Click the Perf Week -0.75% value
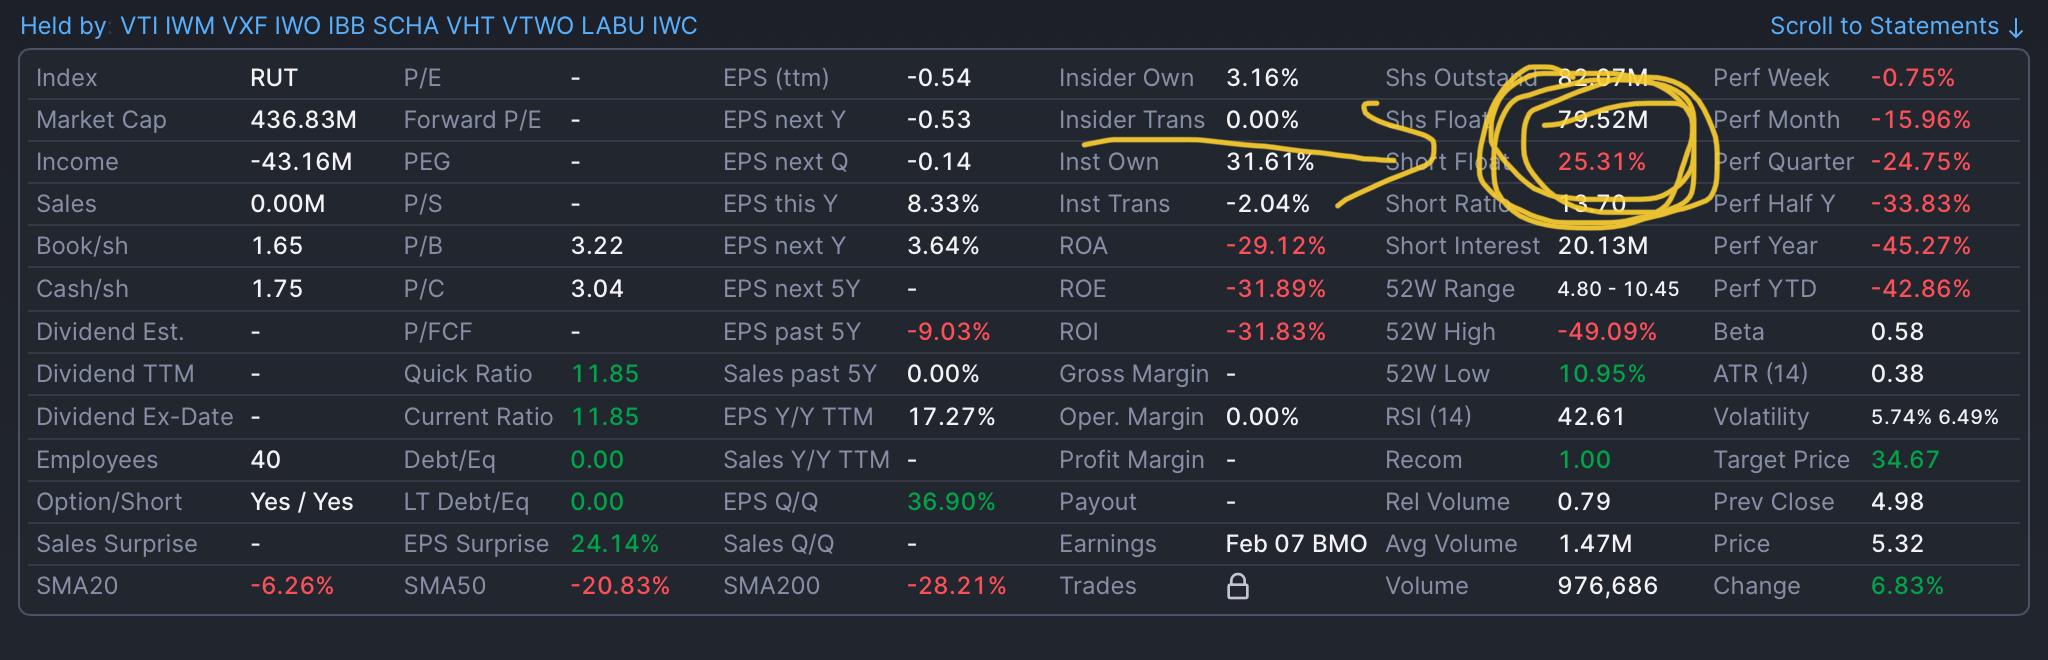Viewport: 2048px width, 660px height. [1913, 78]
